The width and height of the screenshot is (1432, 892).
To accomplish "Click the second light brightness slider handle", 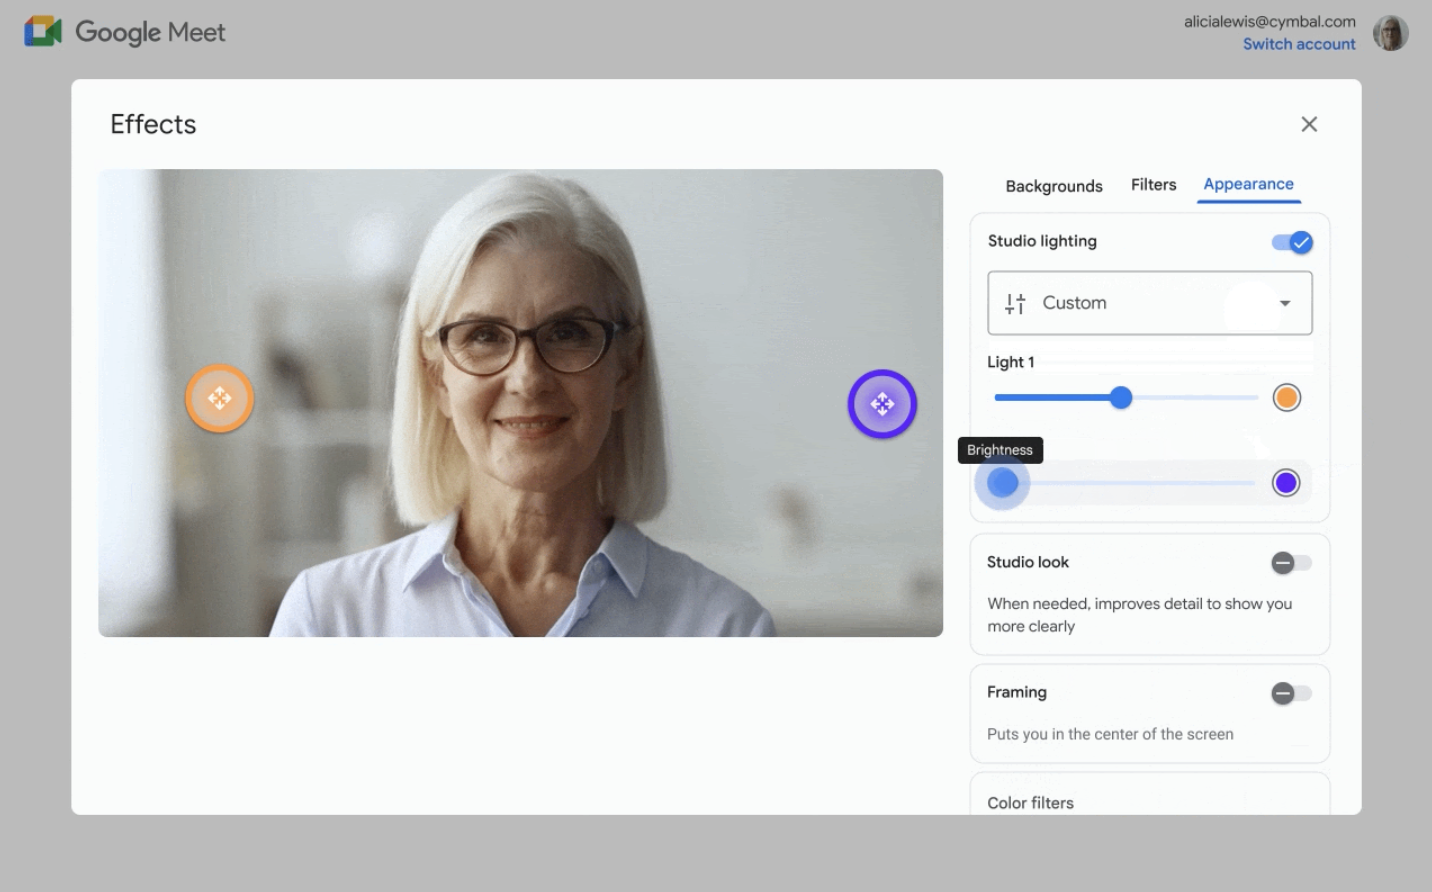I will 1003,483.
